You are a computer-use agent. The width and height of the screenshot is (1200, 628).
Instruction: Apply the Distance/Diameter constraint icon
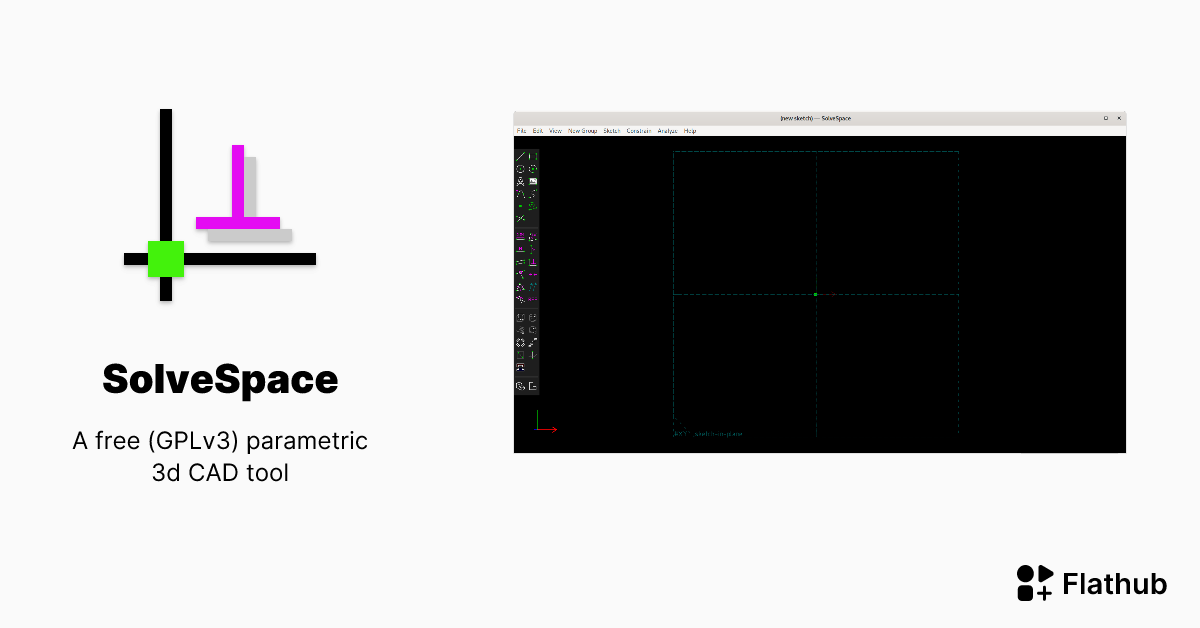[520, 236]
